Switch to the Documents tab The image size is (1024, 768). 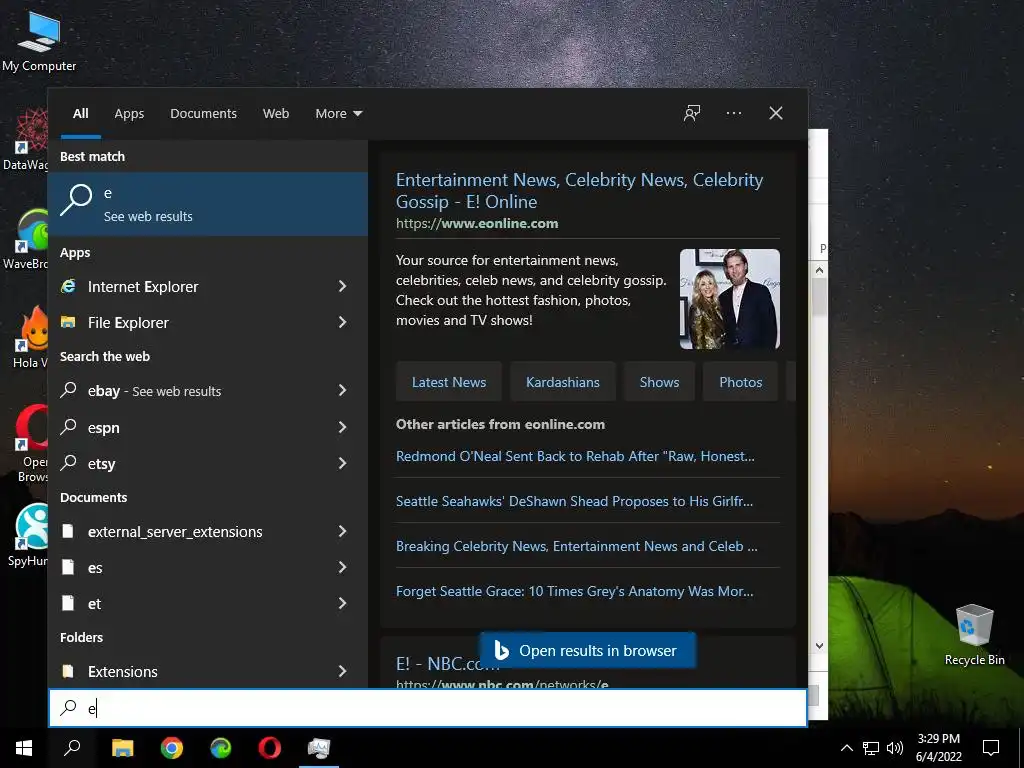pos(203,114)
